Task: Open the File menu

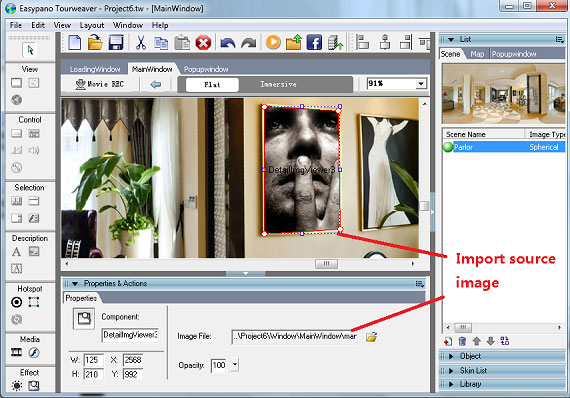Action: click(x=16, y=25)
